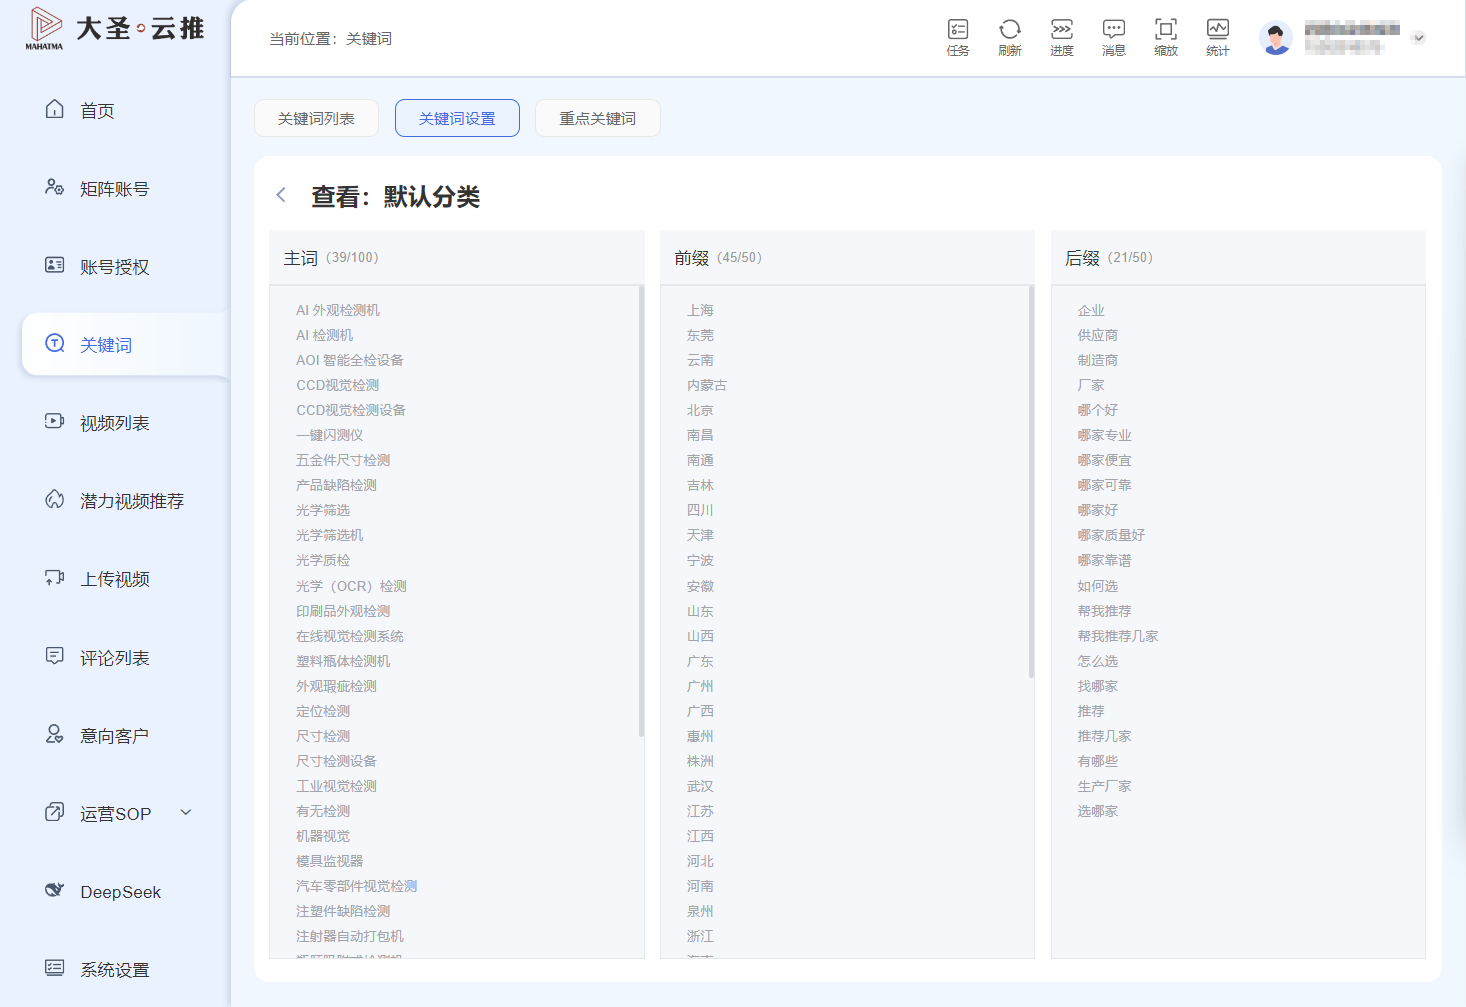Click suffix 选哪家
Viewport: 1466px width, 1007px height.
click(1098, 811)
